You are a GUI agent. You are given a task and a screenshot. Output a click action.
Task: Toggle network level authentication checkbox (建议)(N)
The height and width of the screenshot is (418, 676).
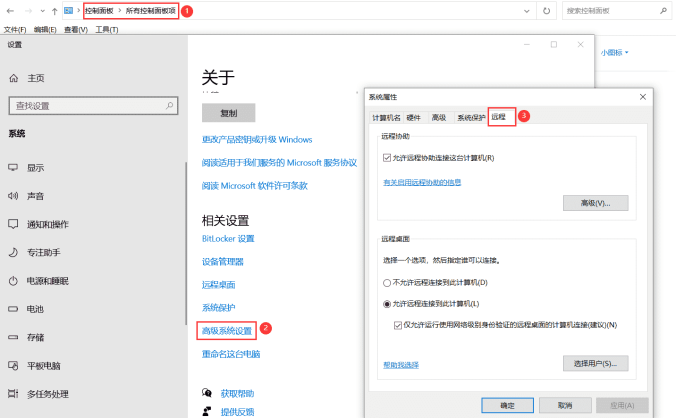tap(397, 325)
